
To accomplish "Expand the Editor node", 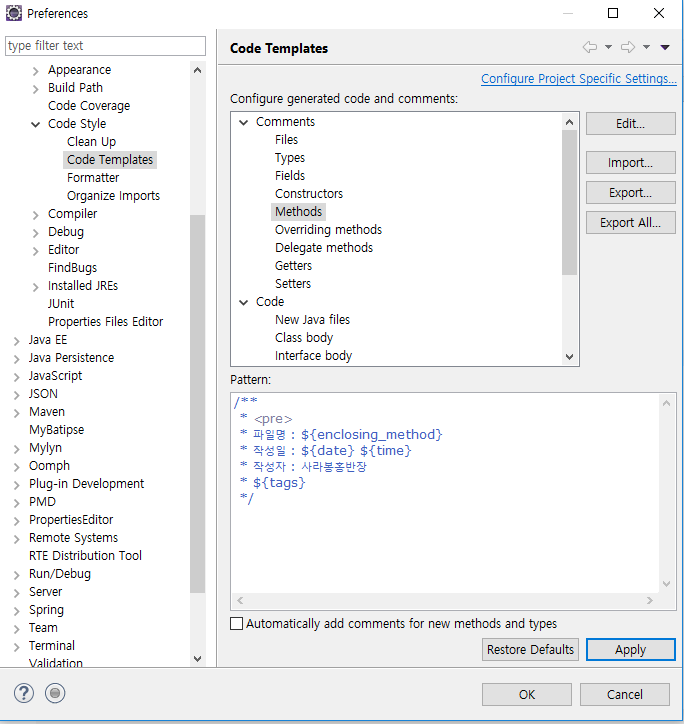I will click(36, 251).
